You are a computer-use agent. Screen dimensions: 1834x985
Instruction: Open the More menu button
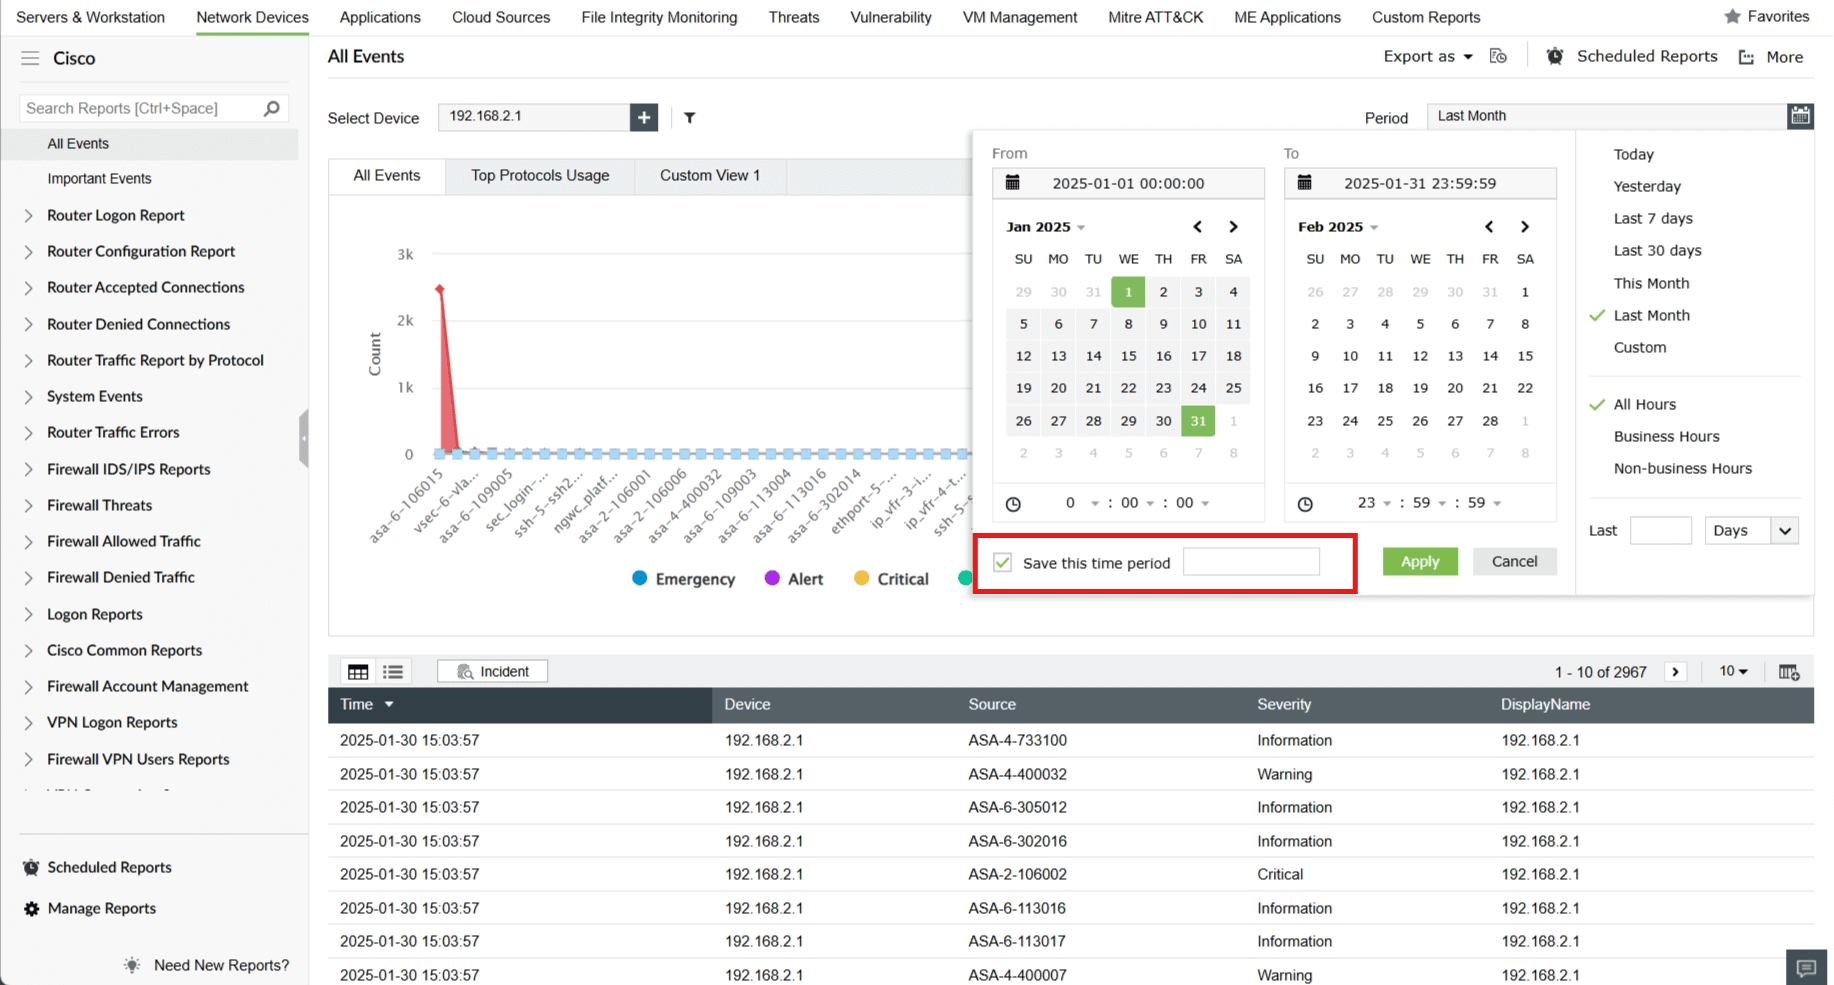click(x=1771, y=57)
